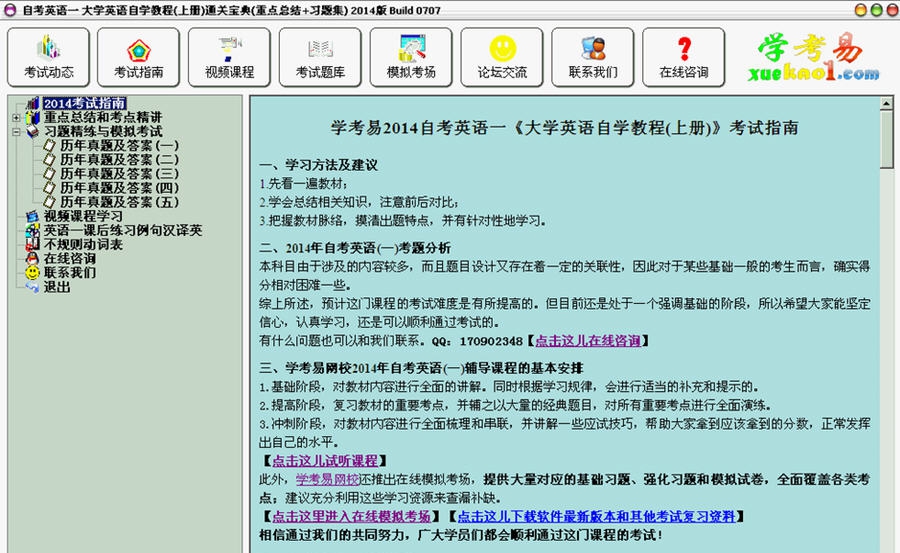Select 2014考试指南 tree node
This screenshot has width=900, height=553.
pyautogui.click(x=84, y=103)
